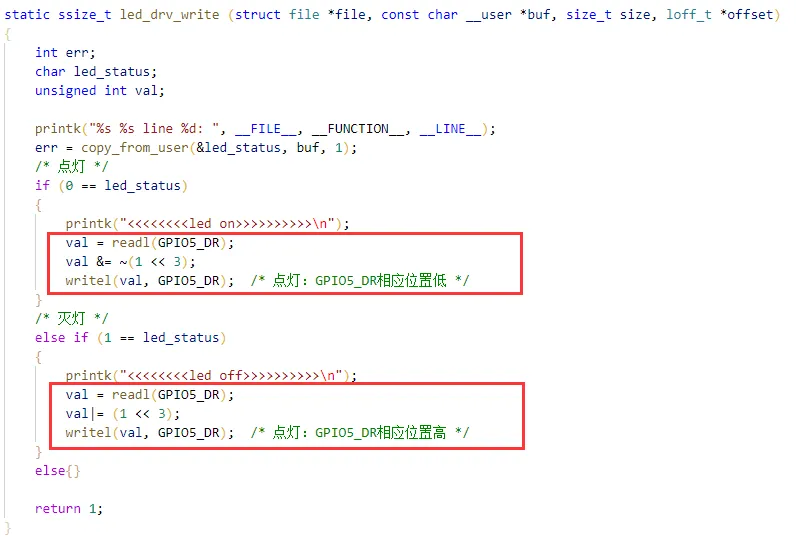
Task: Click the 'return 1;' statement
Action: tap(69, 509)
